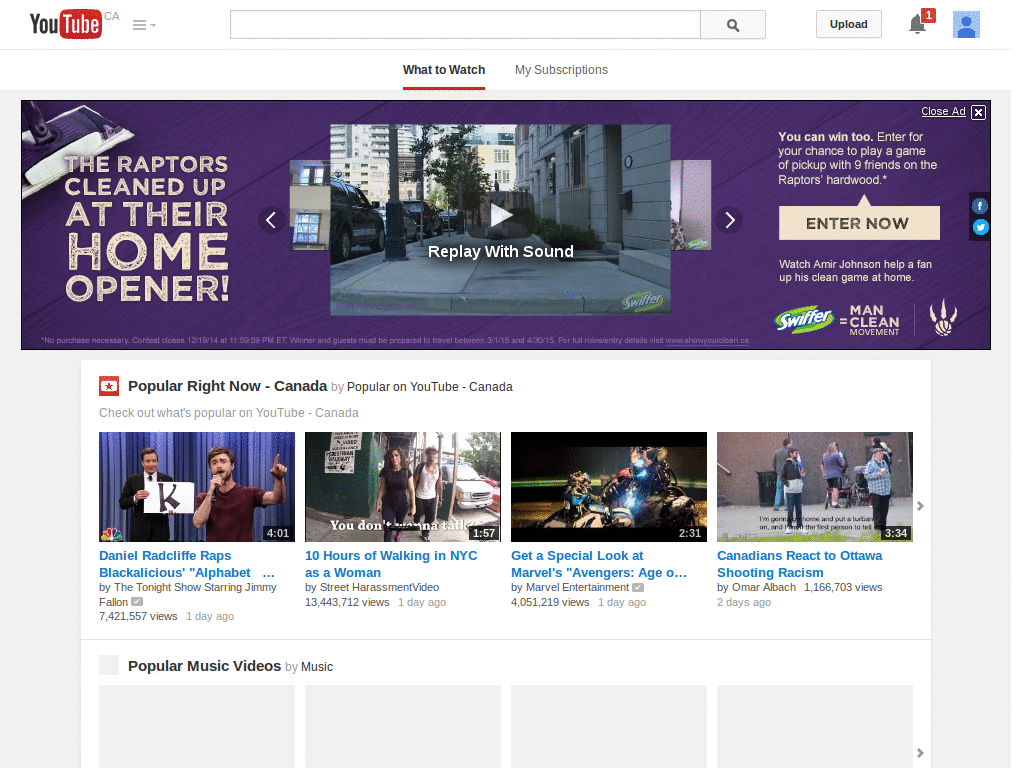Play the ad video replay button
Screen dimensions: 1024x768
click(x=501, y=215)
